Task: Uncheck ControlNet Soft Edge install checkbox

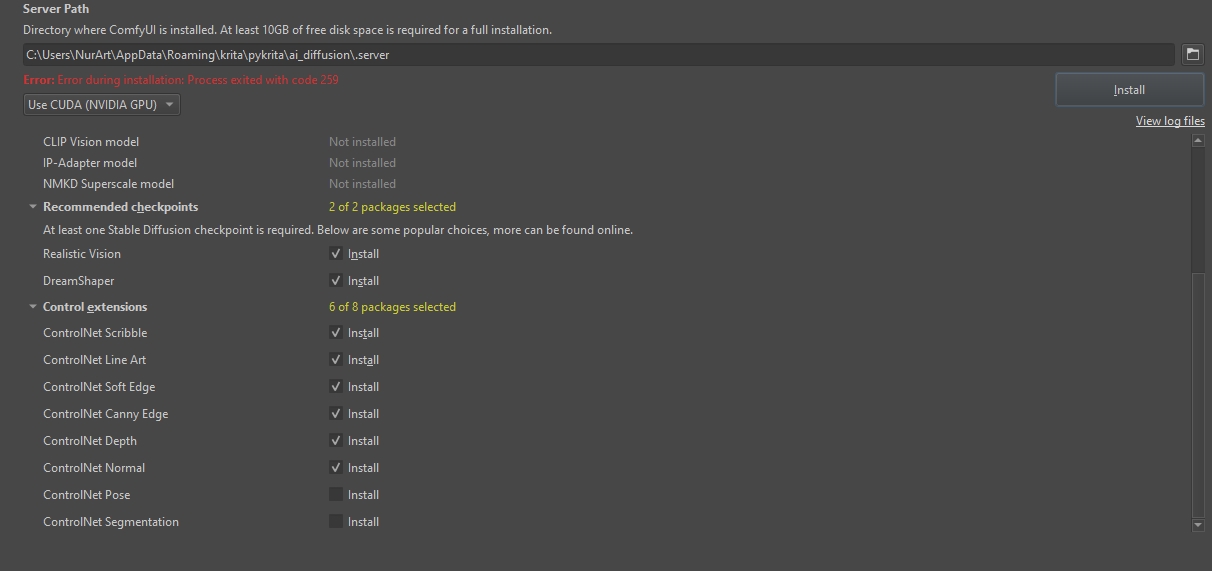Action: coord(336,387)
